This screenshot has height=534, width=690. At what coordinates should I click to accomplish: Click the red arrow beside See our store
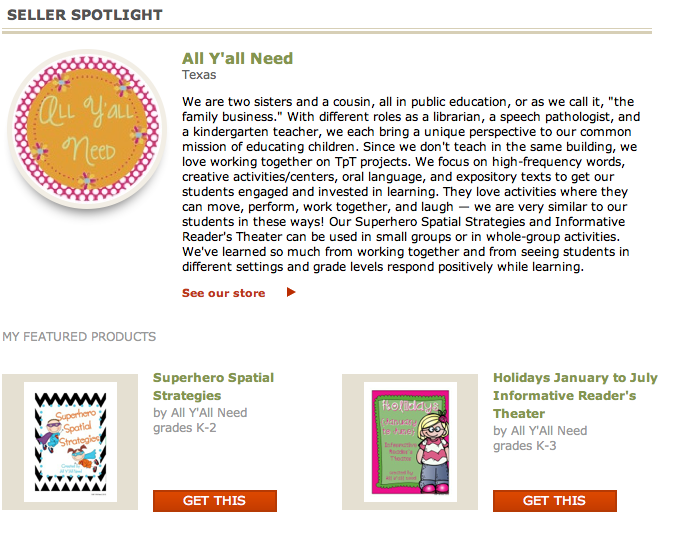click(x=291, y=293)
